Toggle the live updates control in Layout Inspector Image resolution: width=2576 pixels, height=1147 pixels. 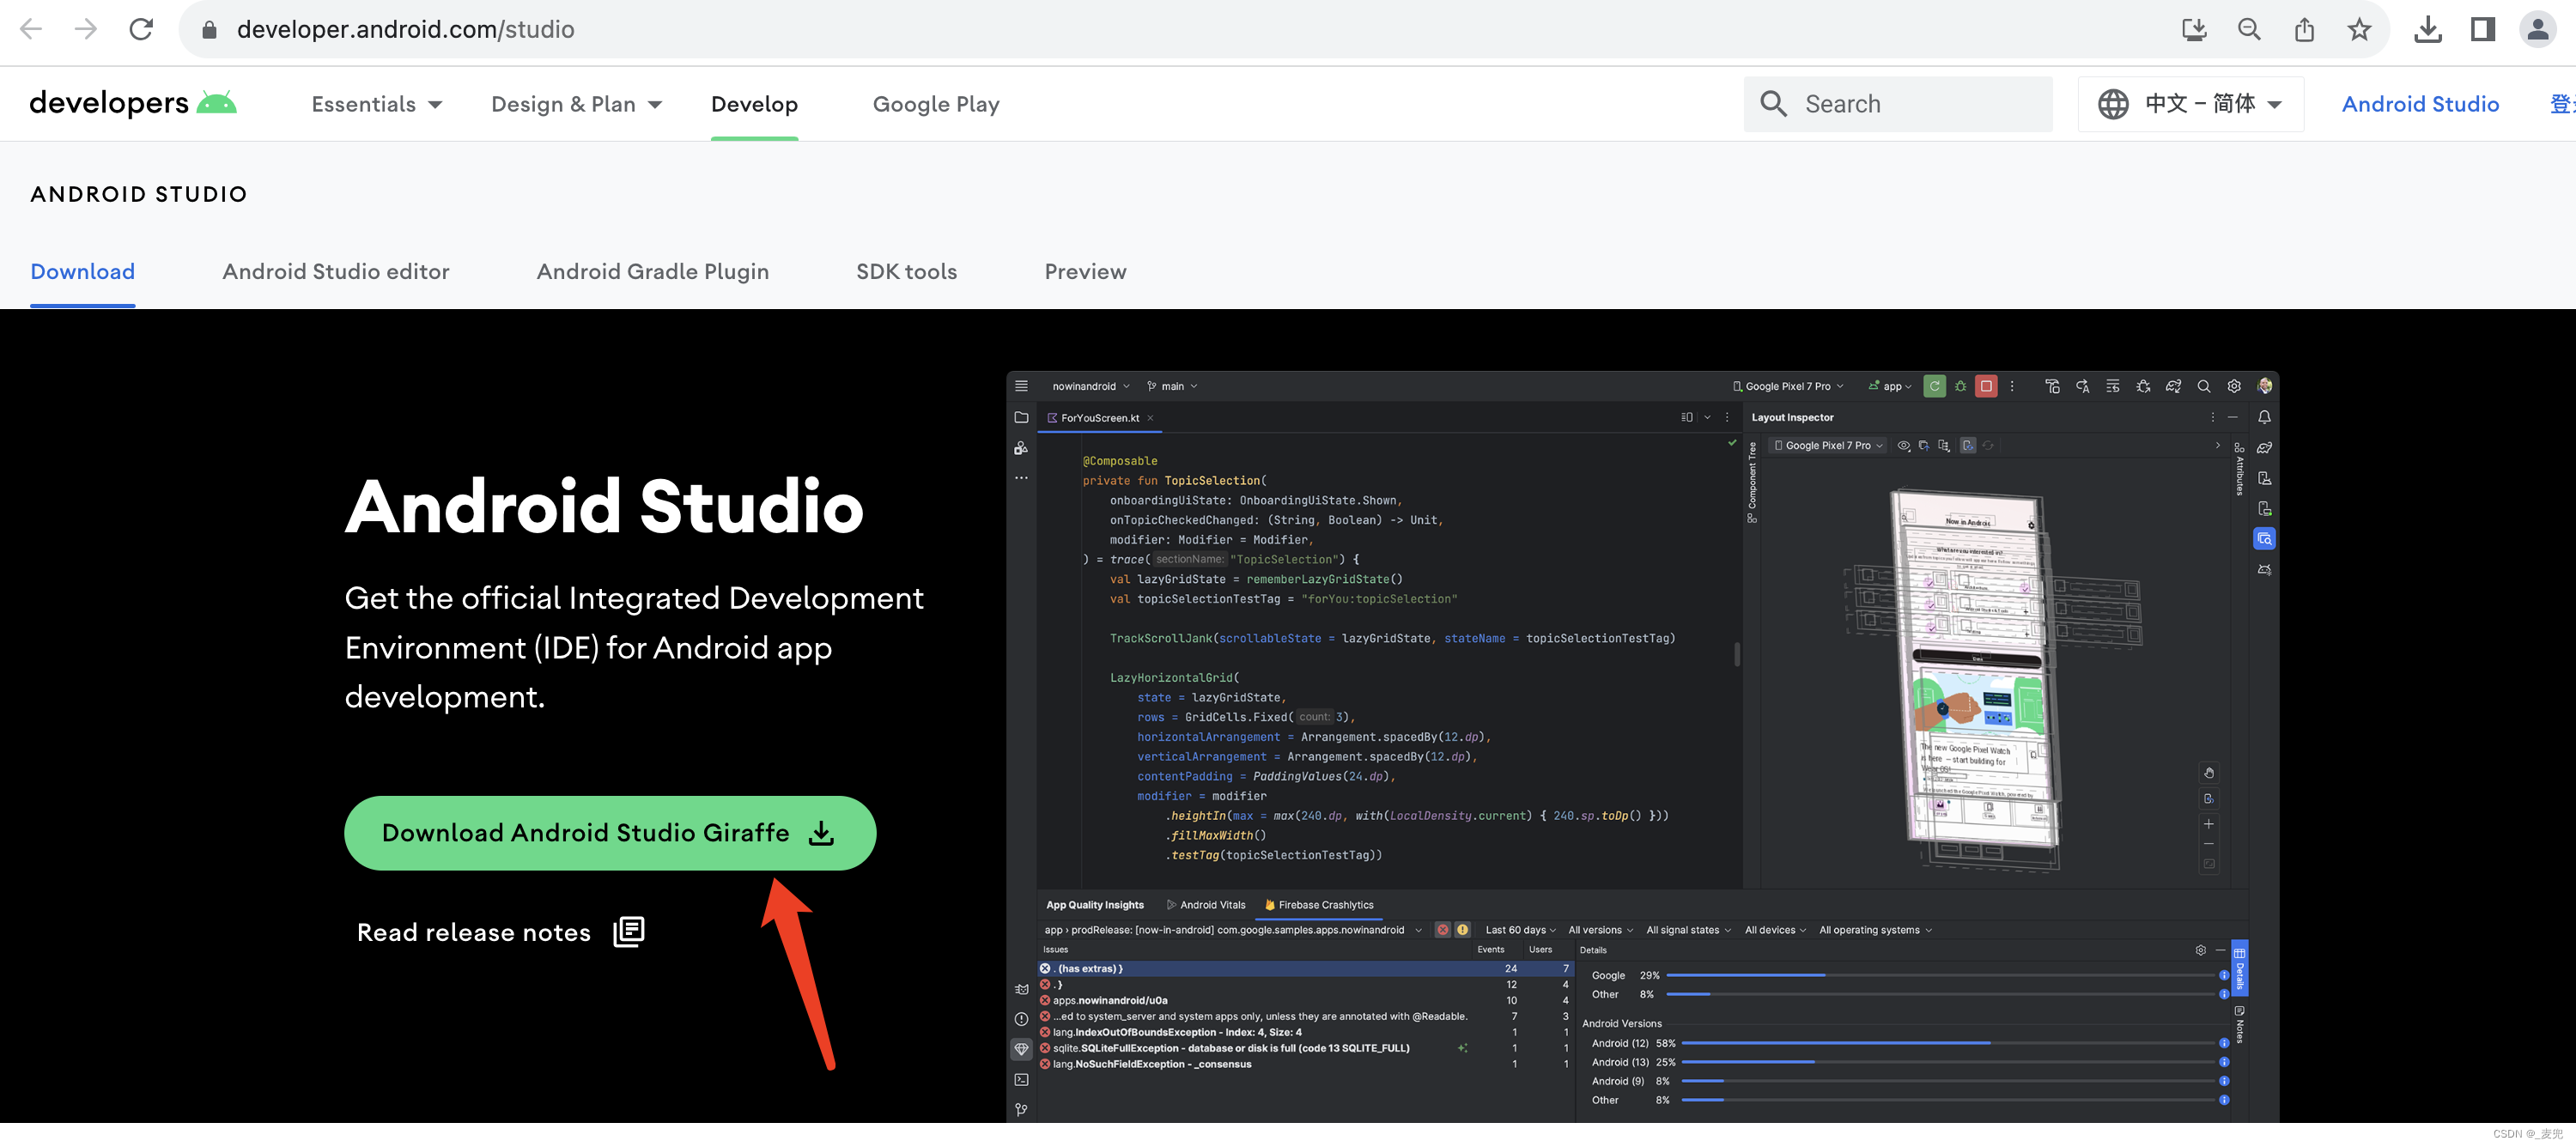click(1968, 445)
